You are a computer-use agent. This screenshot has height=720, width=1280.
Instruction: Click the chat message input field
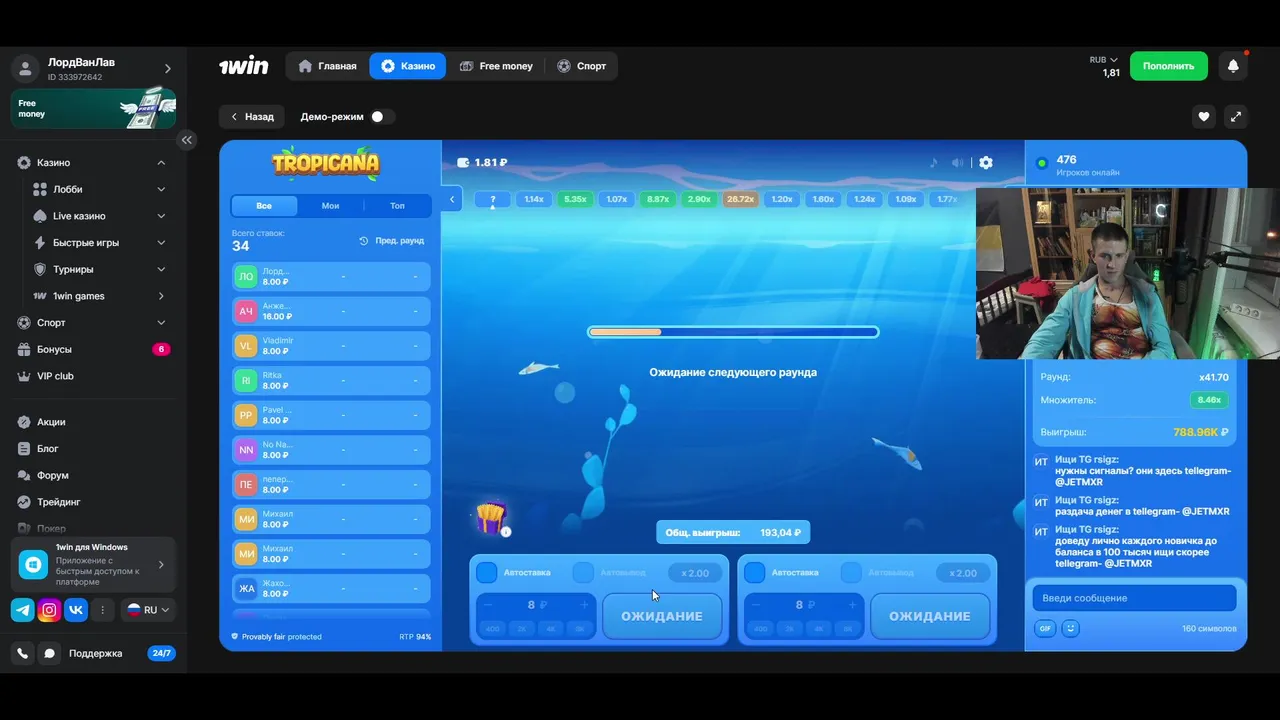pyautogui.click(x=1135, y=598)
